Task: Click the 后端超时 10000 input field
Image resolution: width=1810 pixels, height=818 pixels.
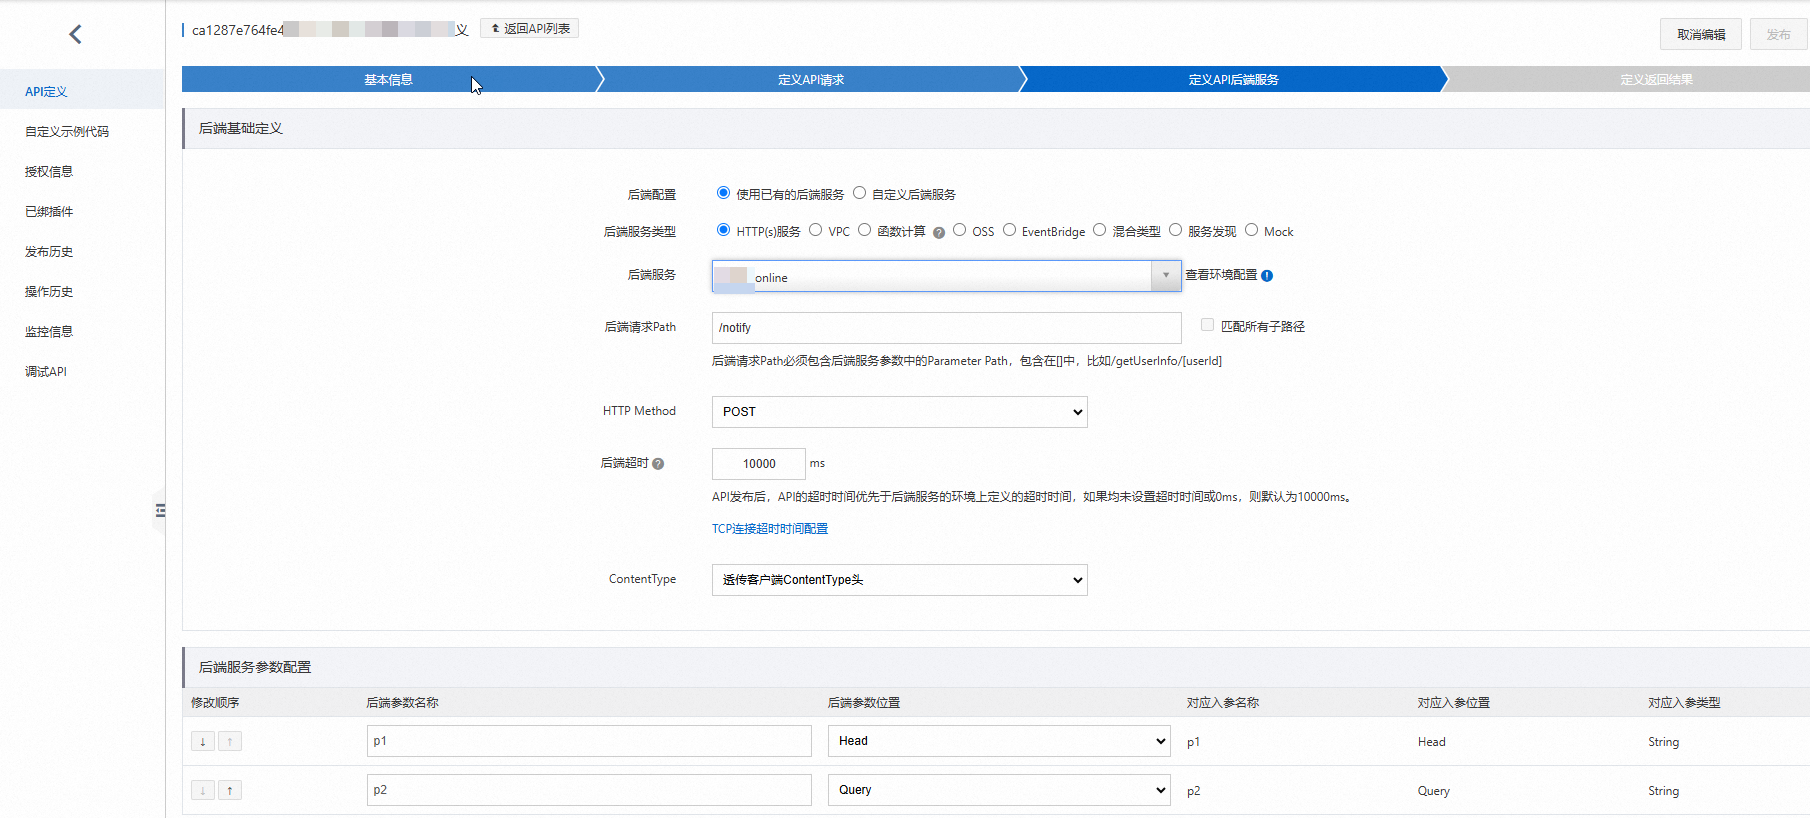Action: click(x=758, y=464)
